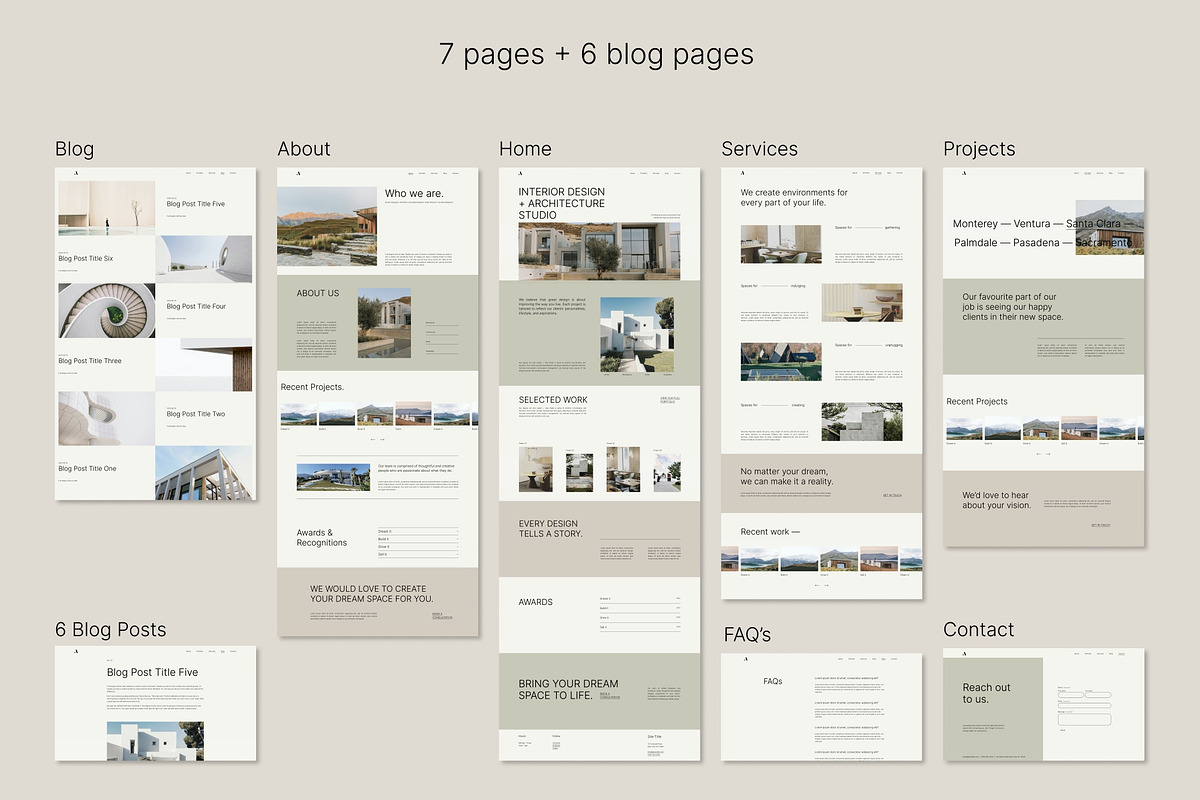
Task: Open Blog Post Title Three on Blog page
Action: click(90, 361)
